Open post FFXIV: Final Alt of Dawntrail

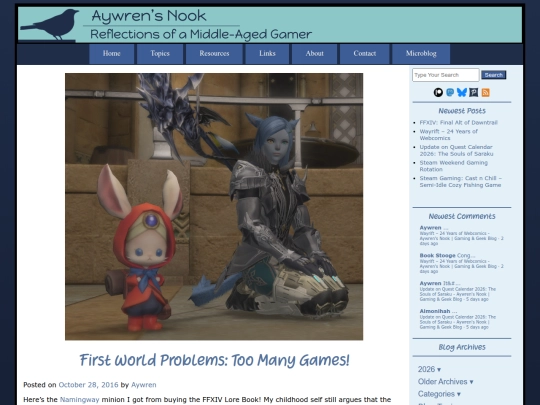point(458,122)
